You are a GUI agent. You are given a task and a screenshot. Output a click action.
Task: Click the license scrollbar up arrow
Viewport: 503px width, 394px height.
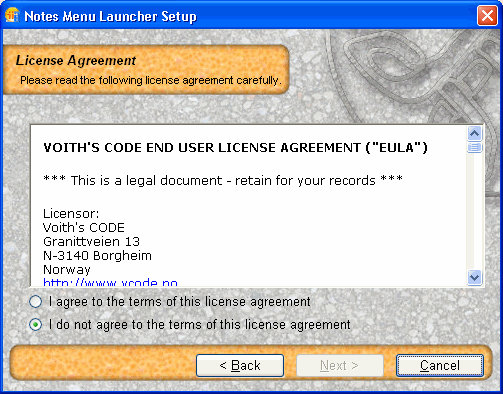pyautogui.click(x=474, y=134)
